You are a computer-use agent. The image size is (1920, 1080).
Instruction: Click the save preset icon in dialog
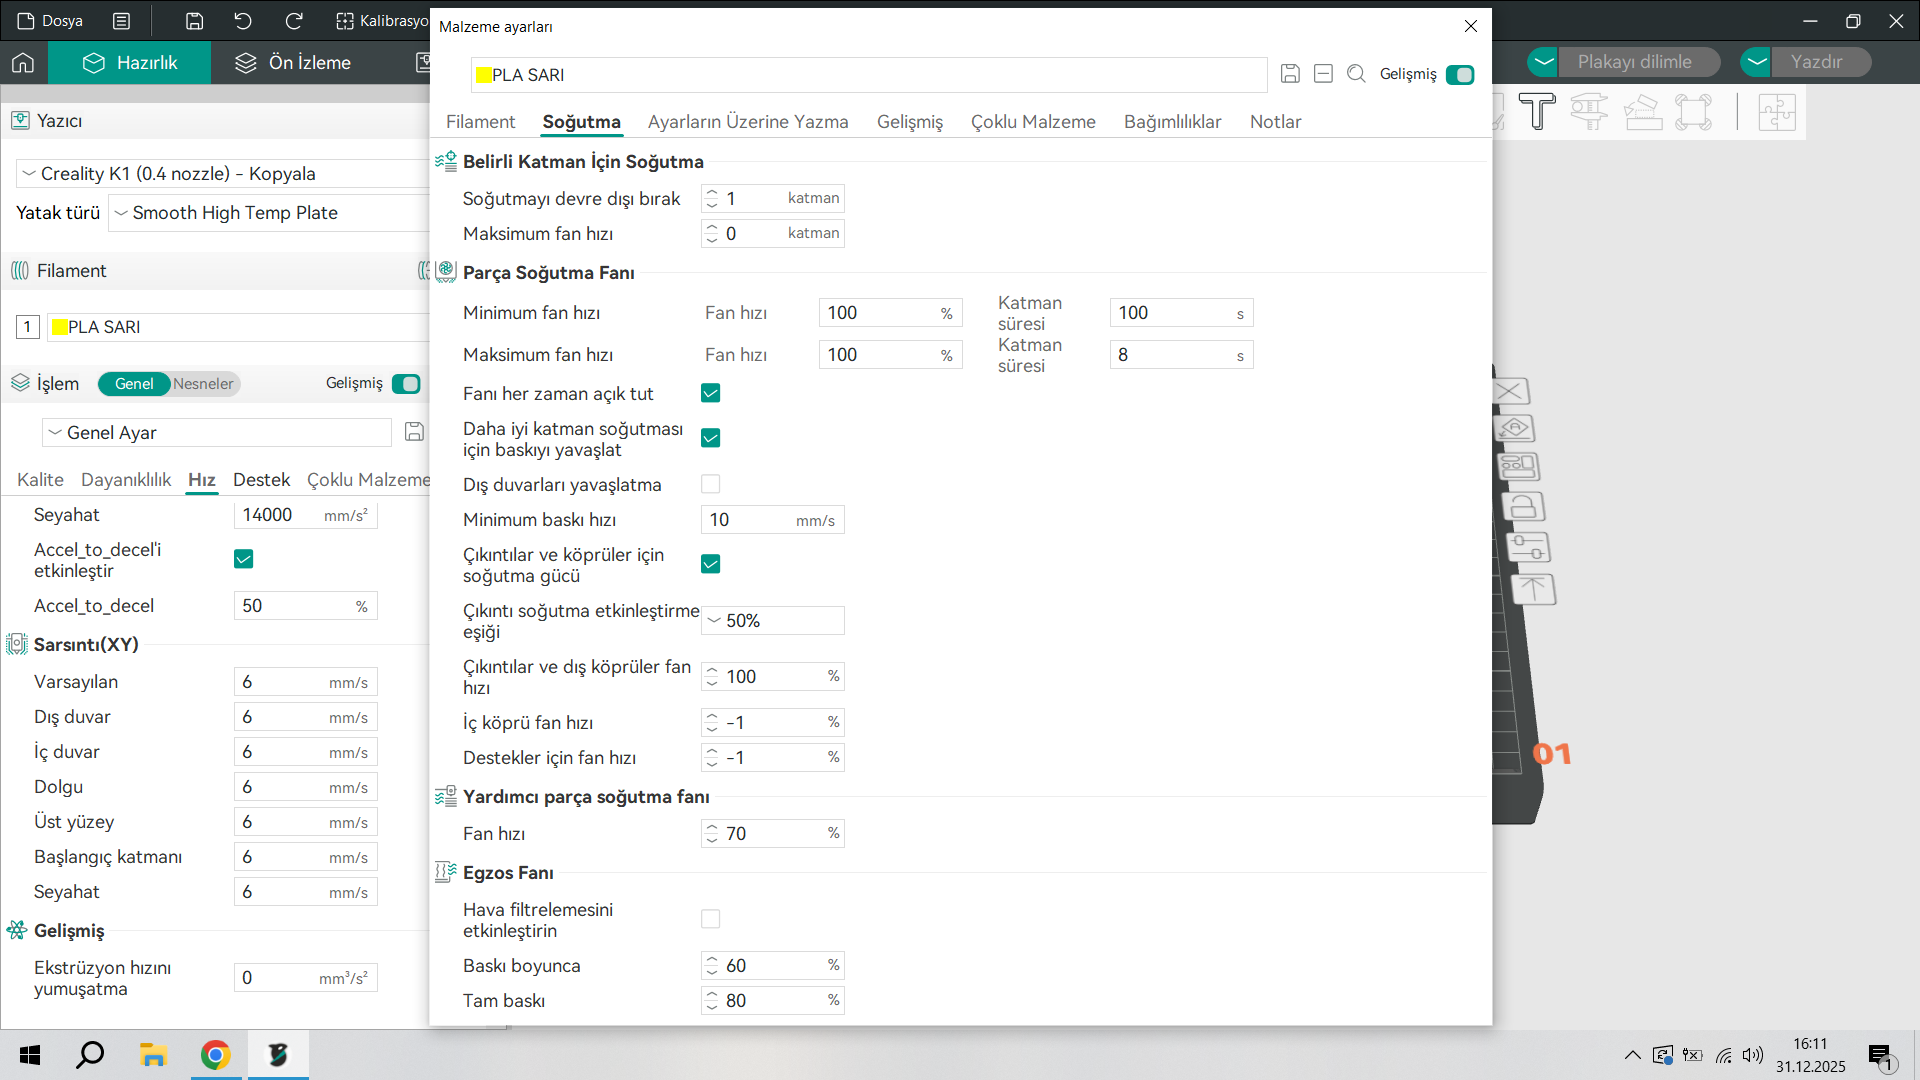click(1290, 74)
